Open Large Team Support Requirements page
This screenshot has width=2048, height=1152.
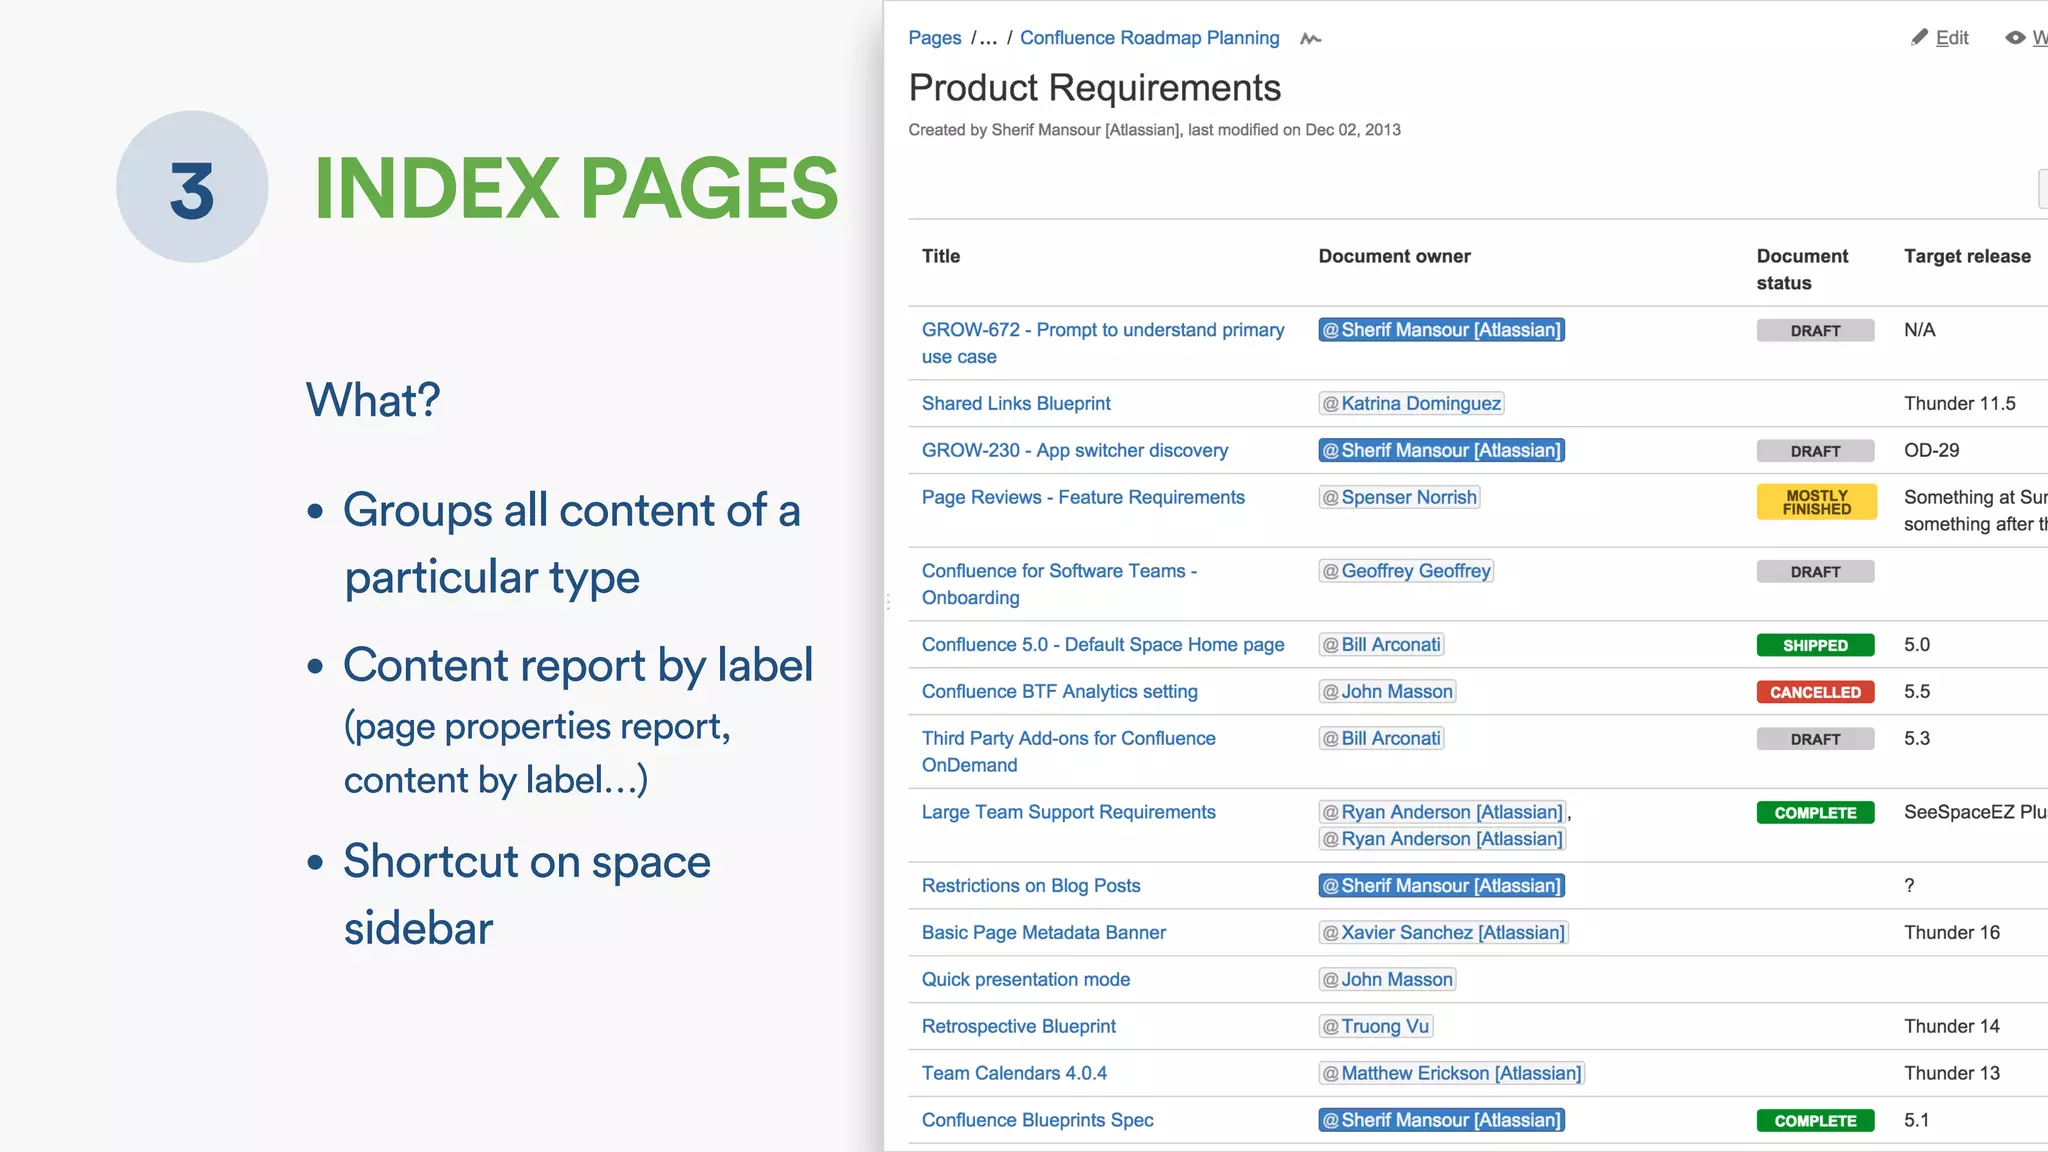tap(1068, 812)
